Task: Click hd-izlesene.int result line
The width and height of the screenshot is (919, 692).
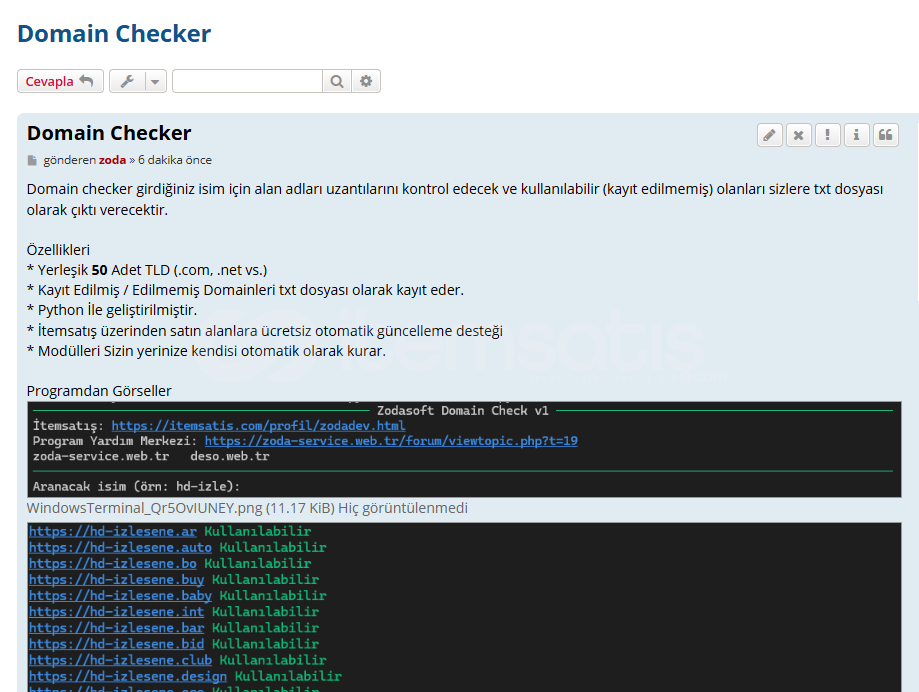Action: coord(174,612)
